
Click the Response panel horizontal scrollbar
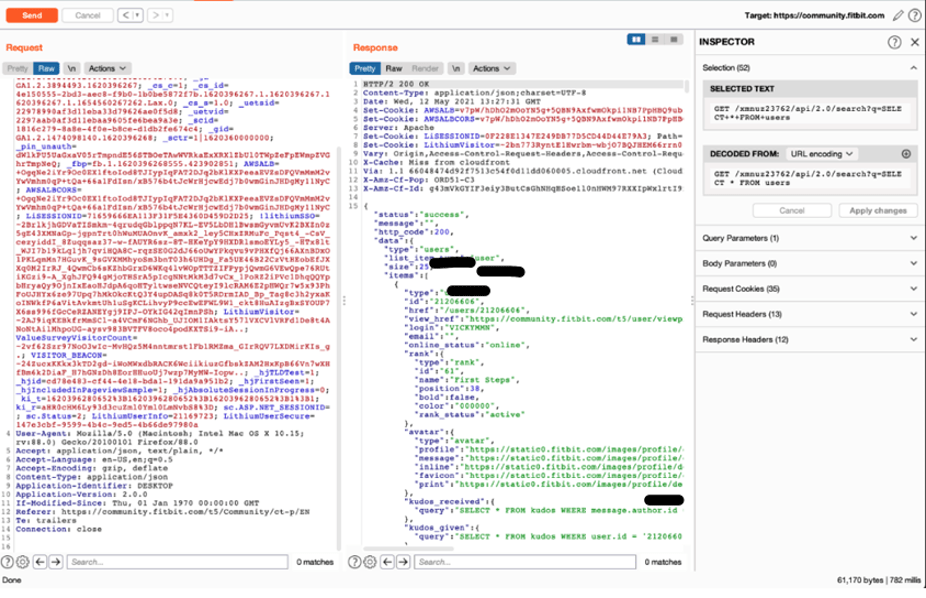click(x=409, y=549)
